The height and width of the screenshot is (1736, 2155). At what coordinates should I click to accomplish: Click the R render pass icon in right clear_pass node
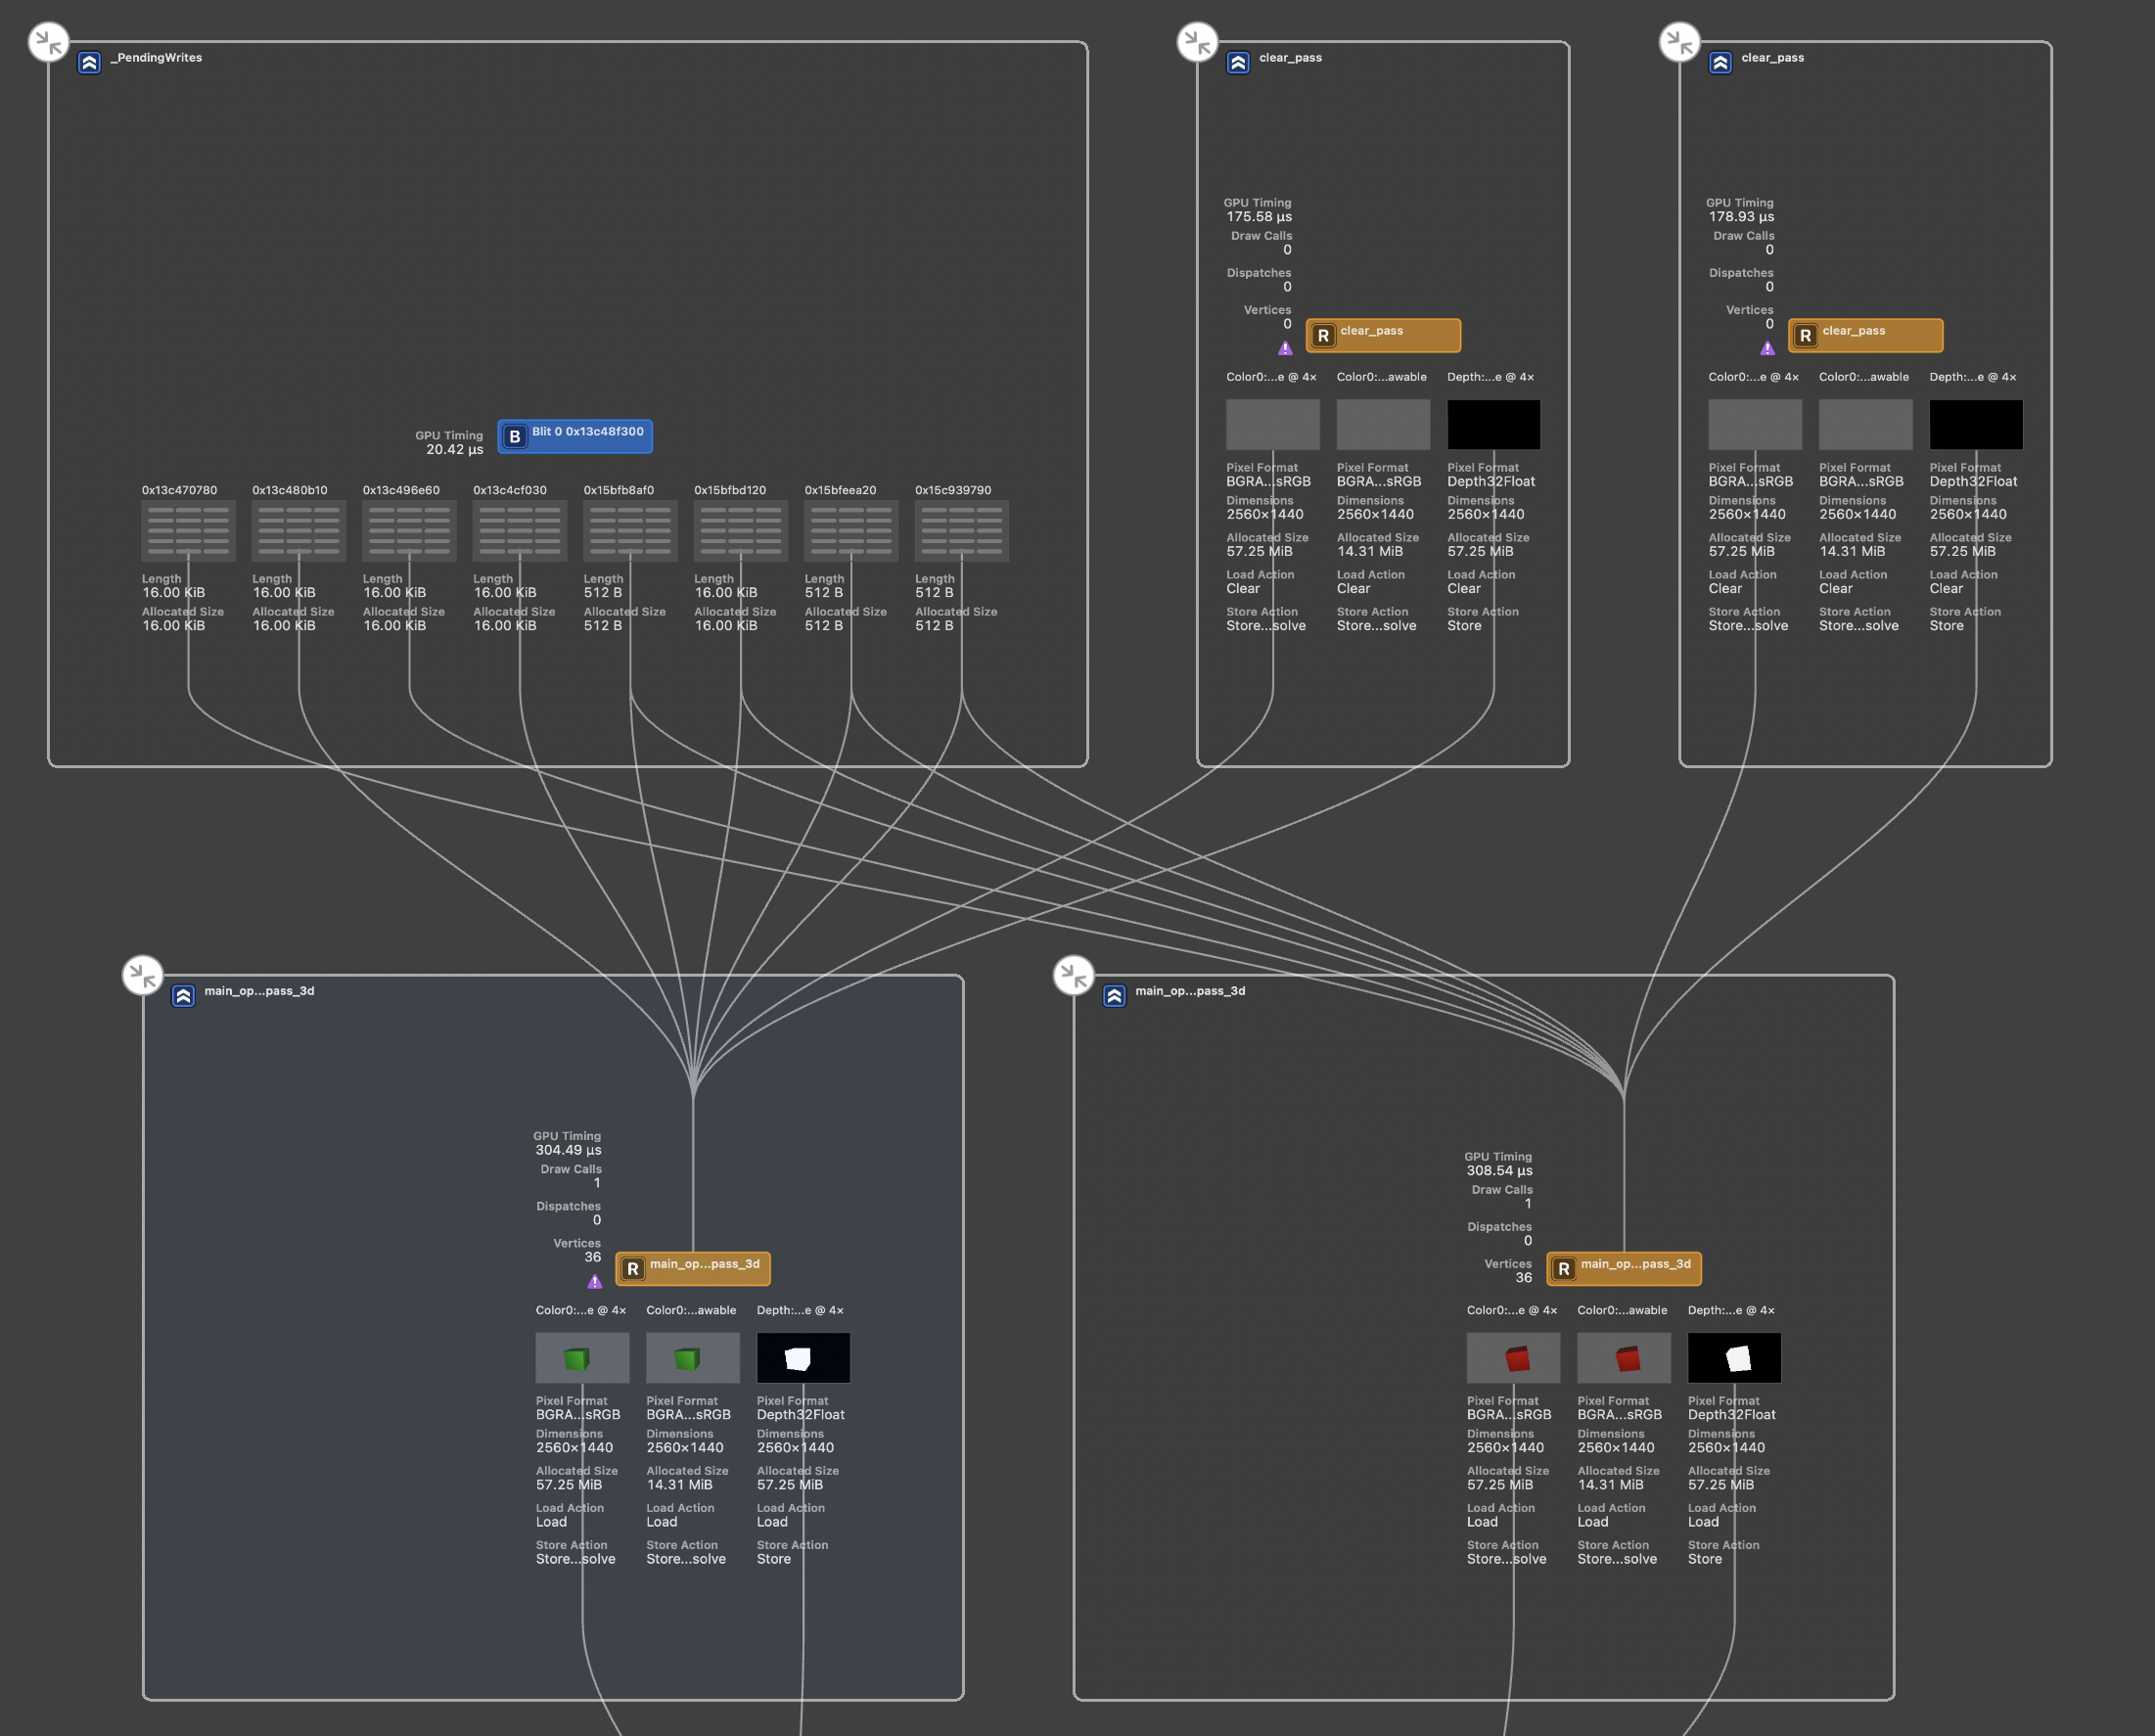(x=1806, y=335)
